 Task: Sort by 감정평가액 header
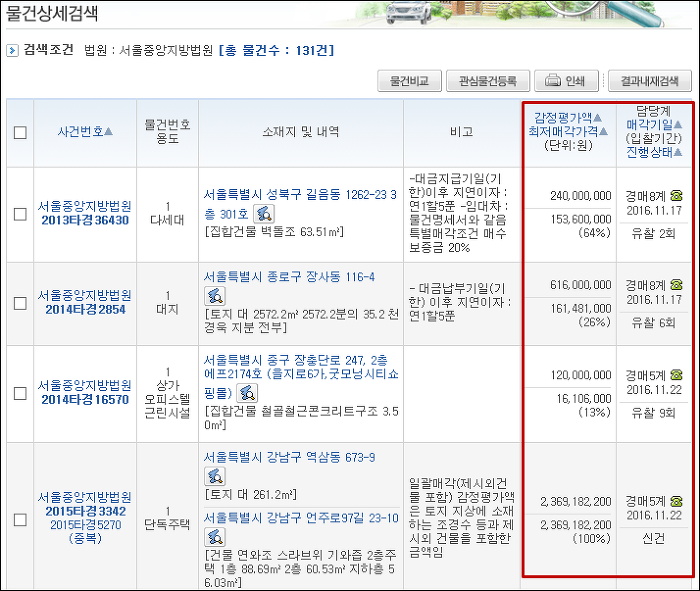(x=568, y=118)
